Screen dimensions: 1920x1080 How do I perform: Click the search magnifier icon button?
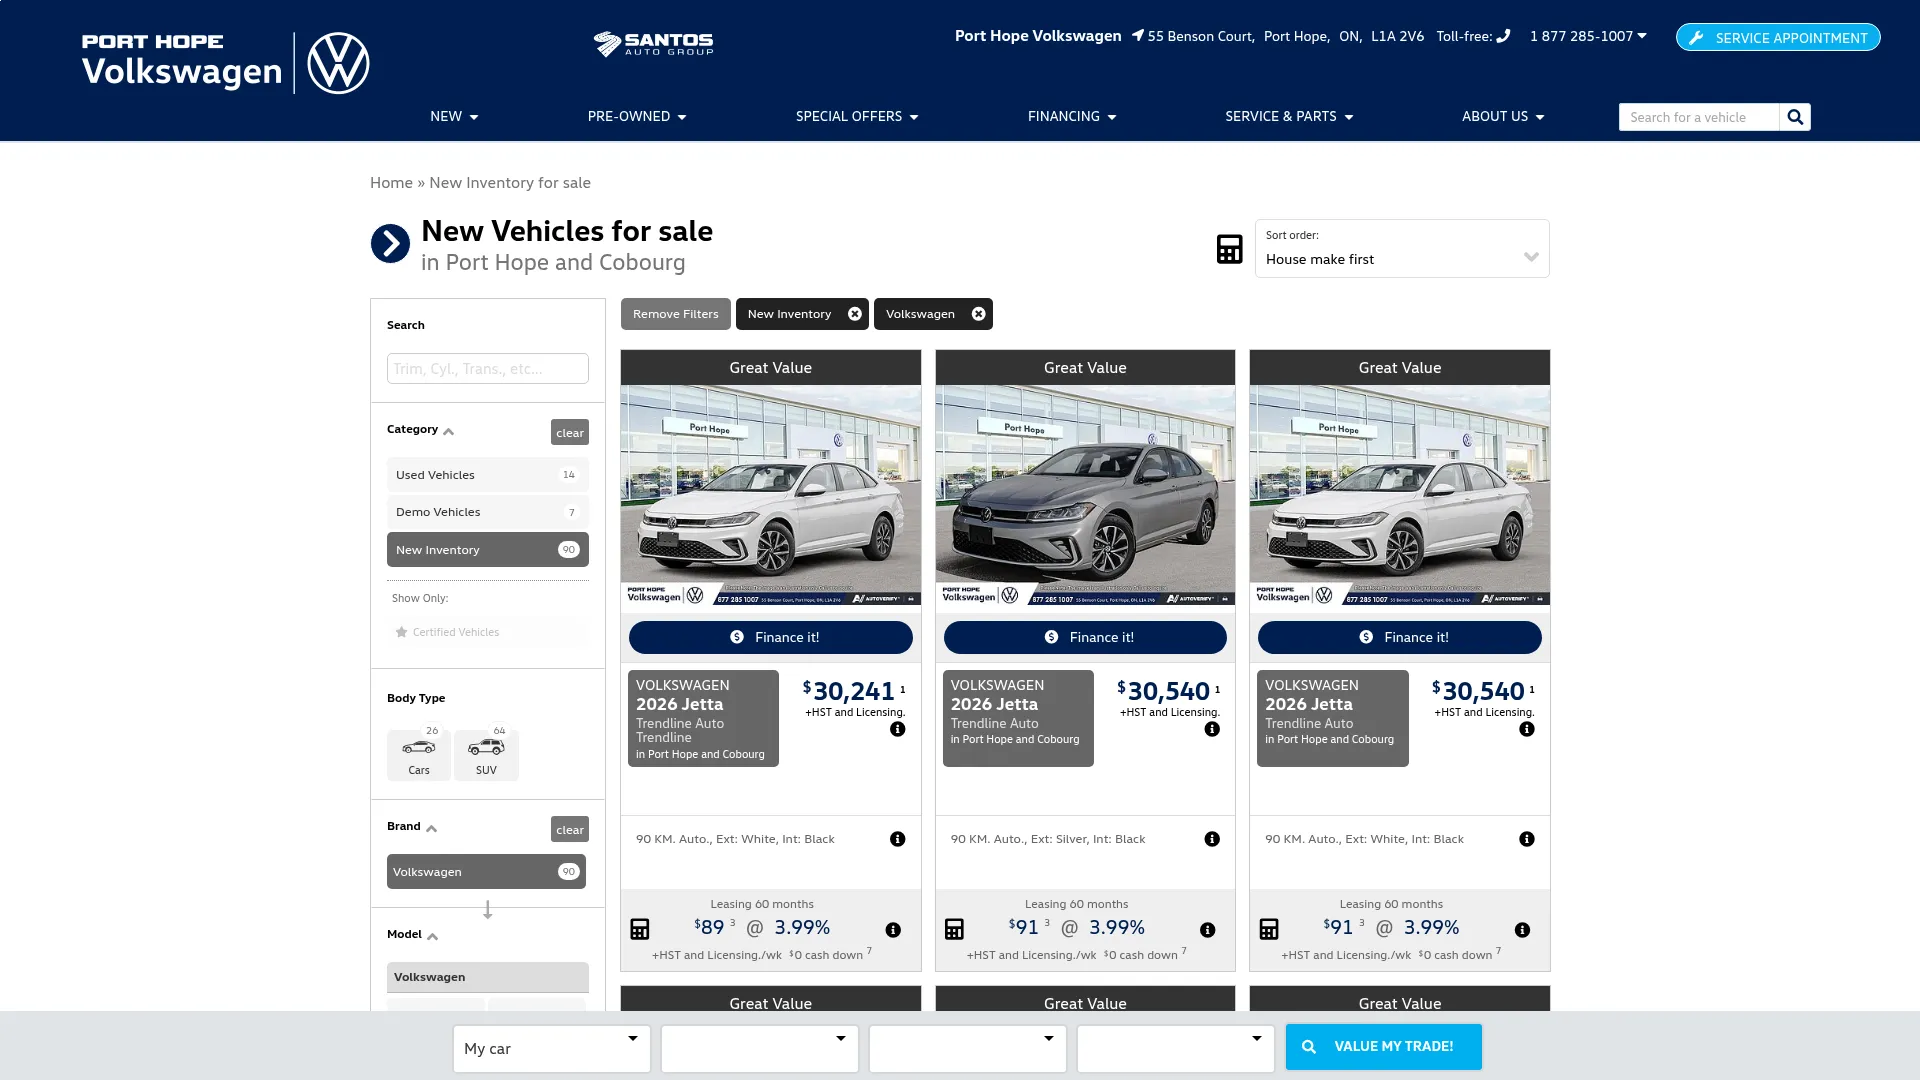(x=1795, y=117)
